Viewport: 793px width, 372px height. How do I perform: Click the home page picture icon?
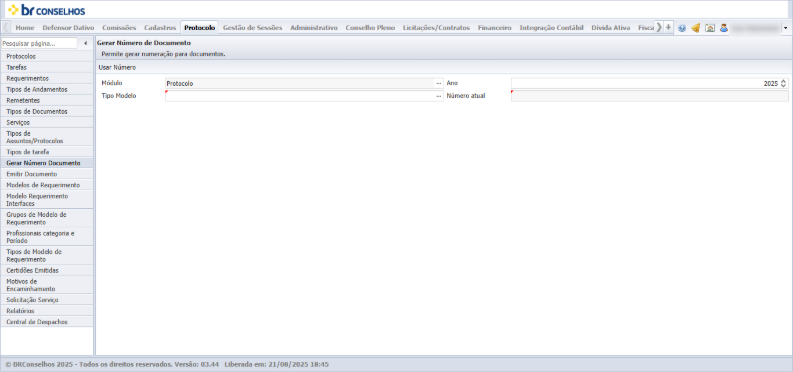pyautogui.click(x=710, y=28)
